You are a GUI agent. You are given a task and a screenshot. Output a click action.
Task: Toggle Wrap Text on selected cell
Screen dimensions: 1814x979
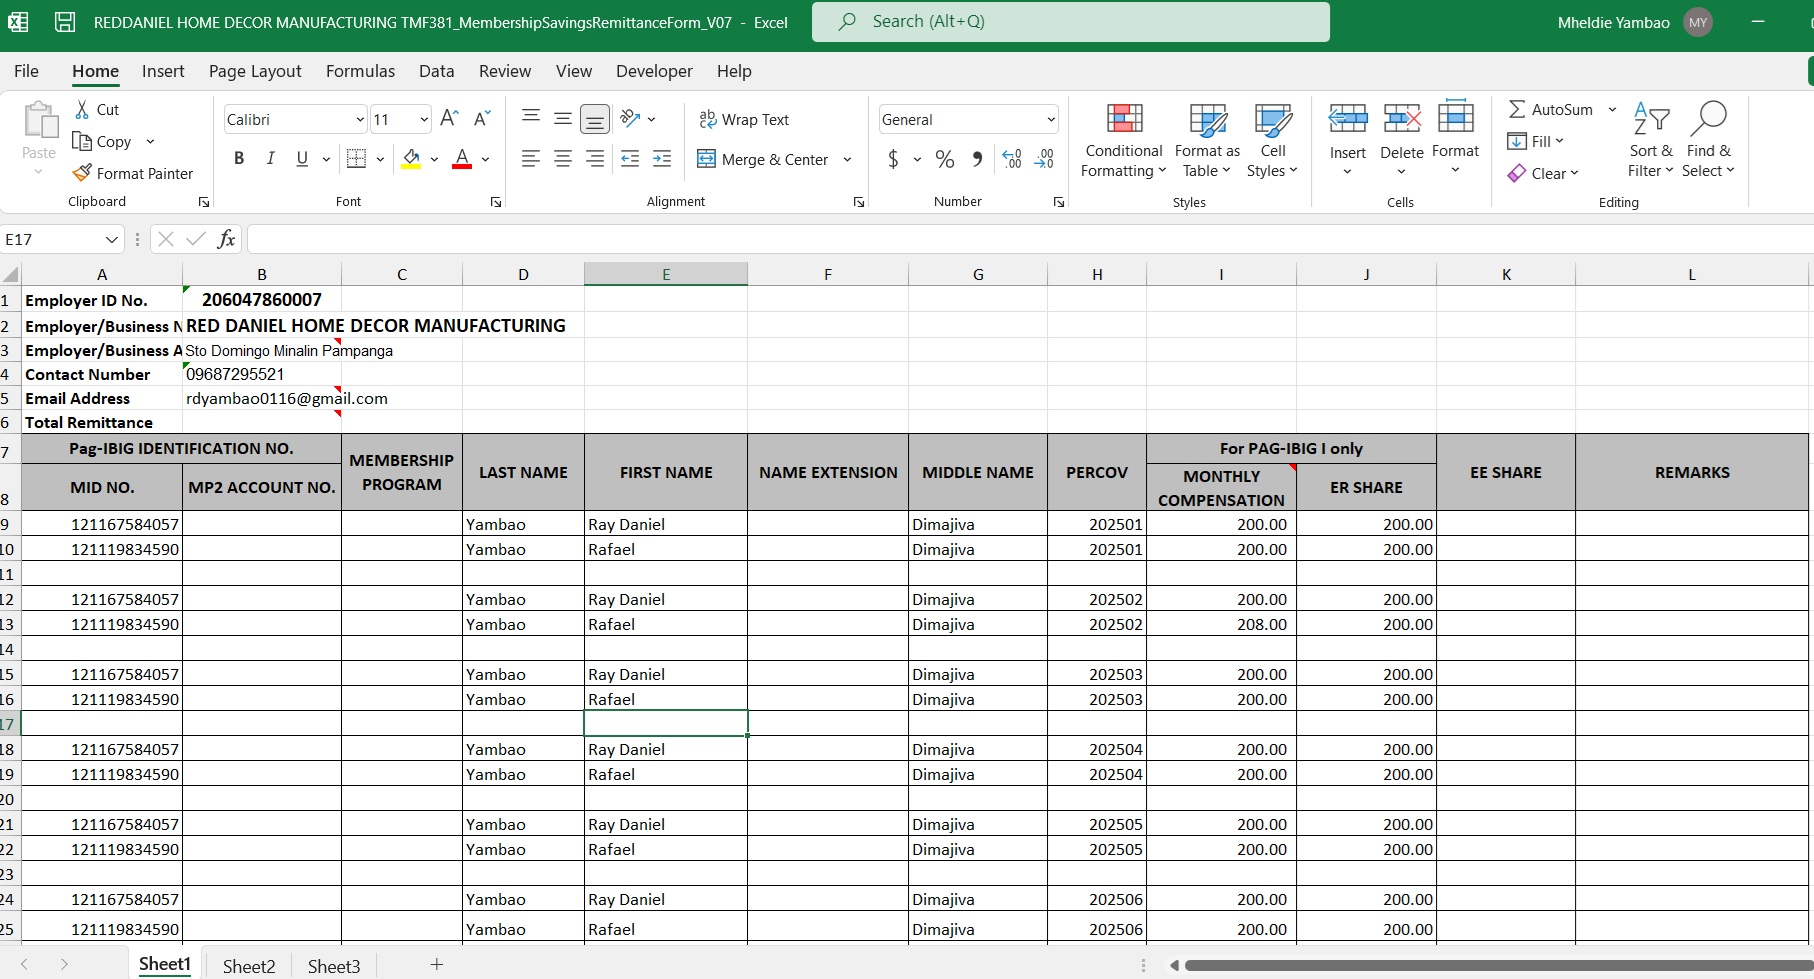click(744, 119)
